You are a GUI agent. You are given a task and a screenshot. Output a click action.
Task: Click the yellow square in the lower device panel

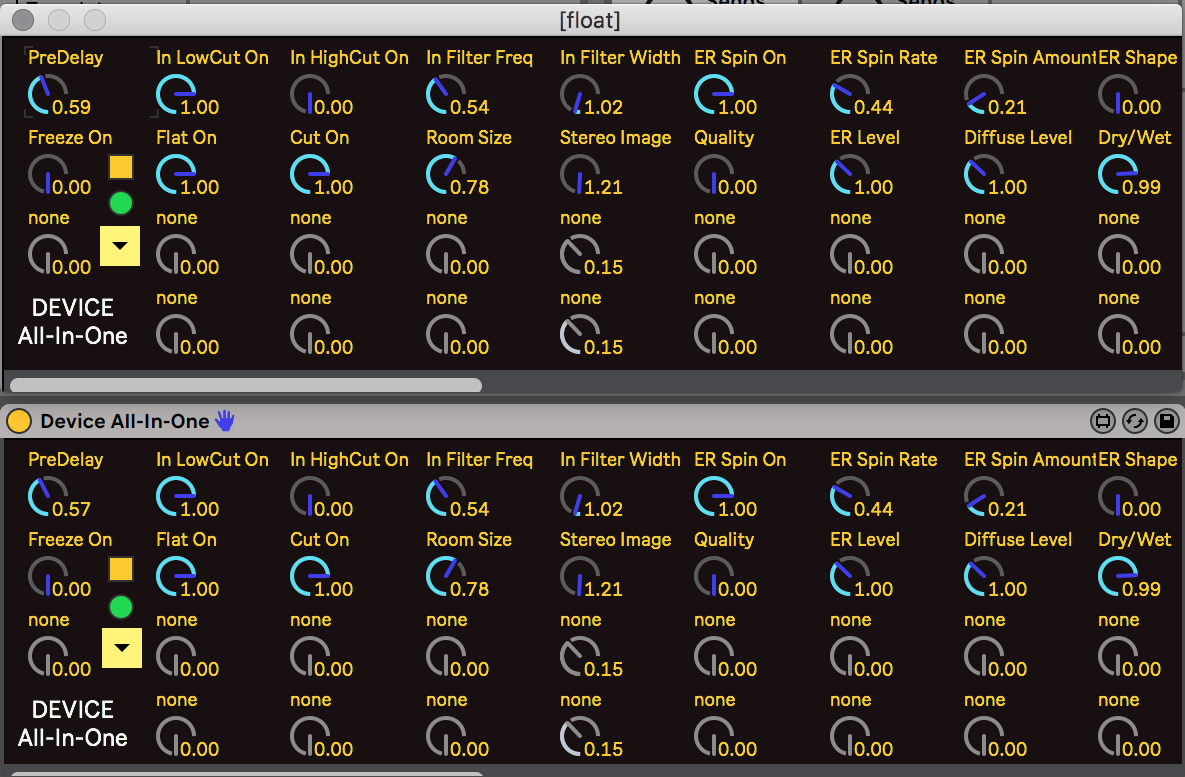[x=121, y=569]
